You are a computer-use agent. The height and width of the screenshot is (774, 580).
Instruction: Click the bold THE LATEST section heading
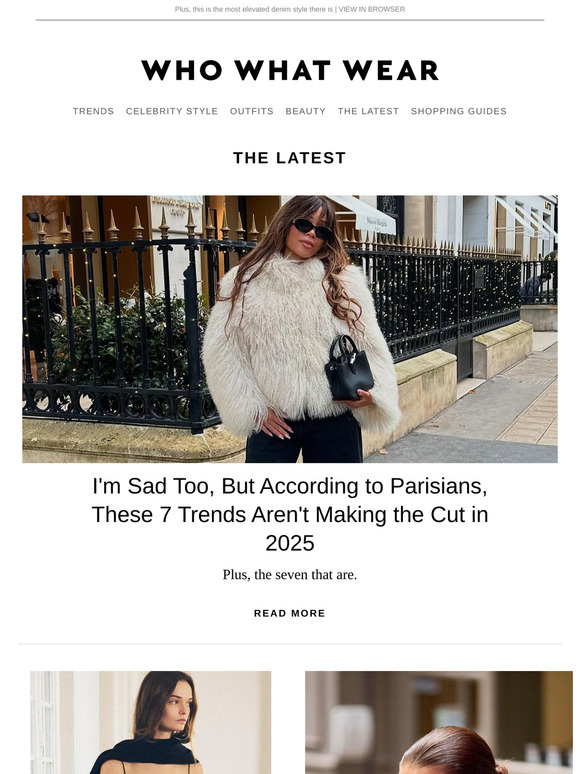tap(290, 158)
